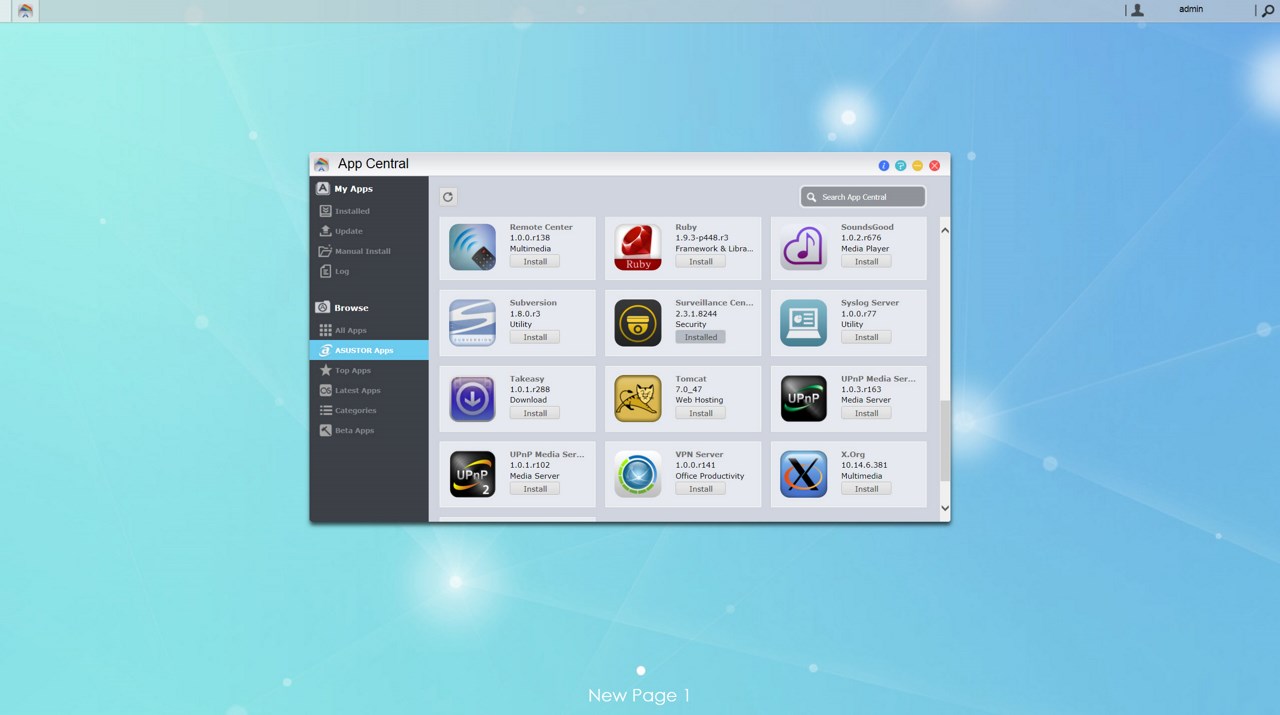Select the Subversion app icon
This screenshot has height=715, width=1280.
[472, 323]
